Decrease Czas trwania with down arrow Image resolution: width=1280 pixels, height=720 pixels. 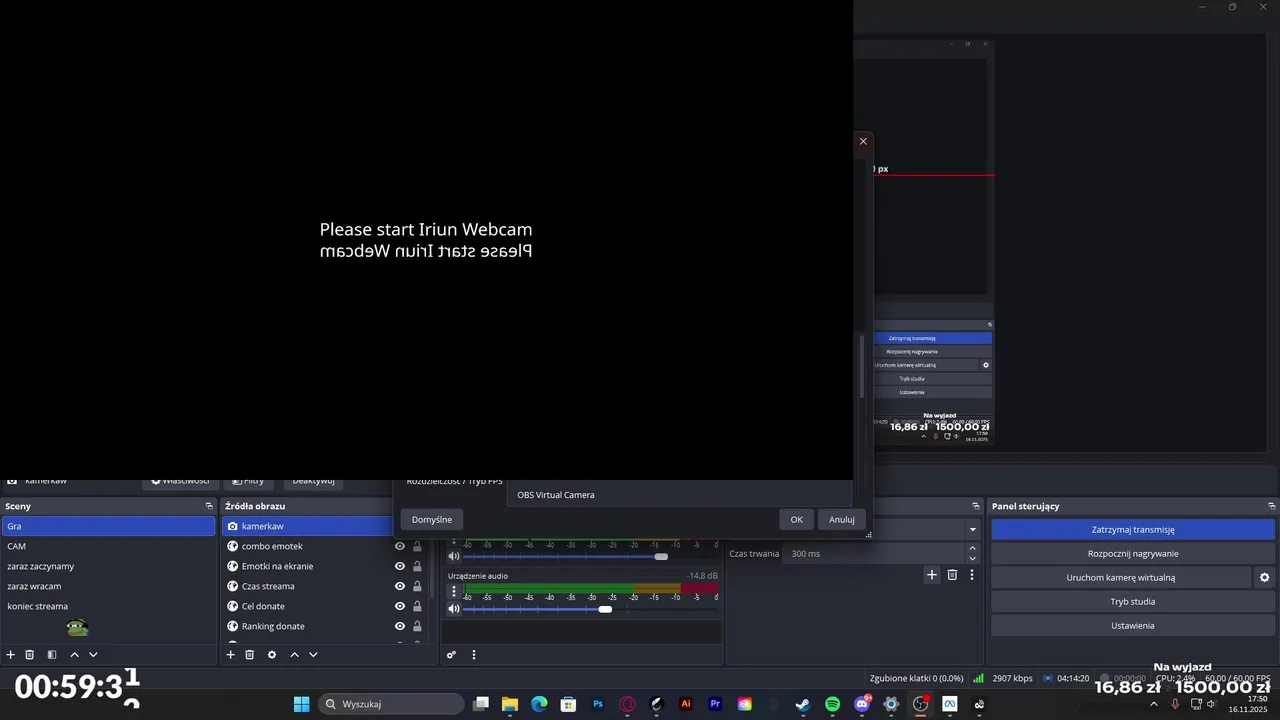(972, 558)
